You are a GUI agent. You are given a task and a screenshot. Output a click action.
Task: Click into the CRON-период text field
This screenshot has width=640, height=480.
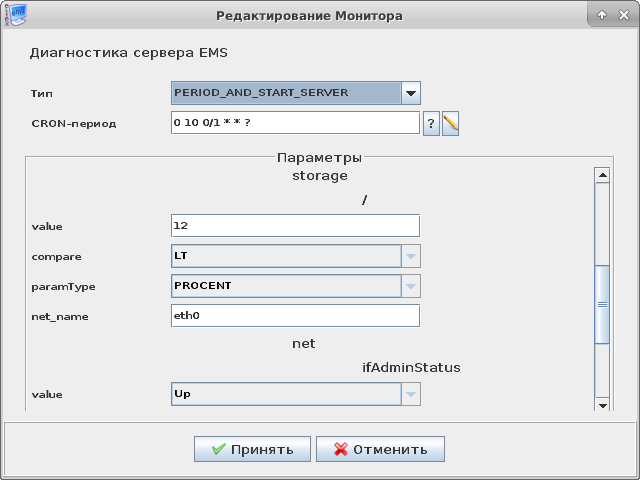pos(295,123)
